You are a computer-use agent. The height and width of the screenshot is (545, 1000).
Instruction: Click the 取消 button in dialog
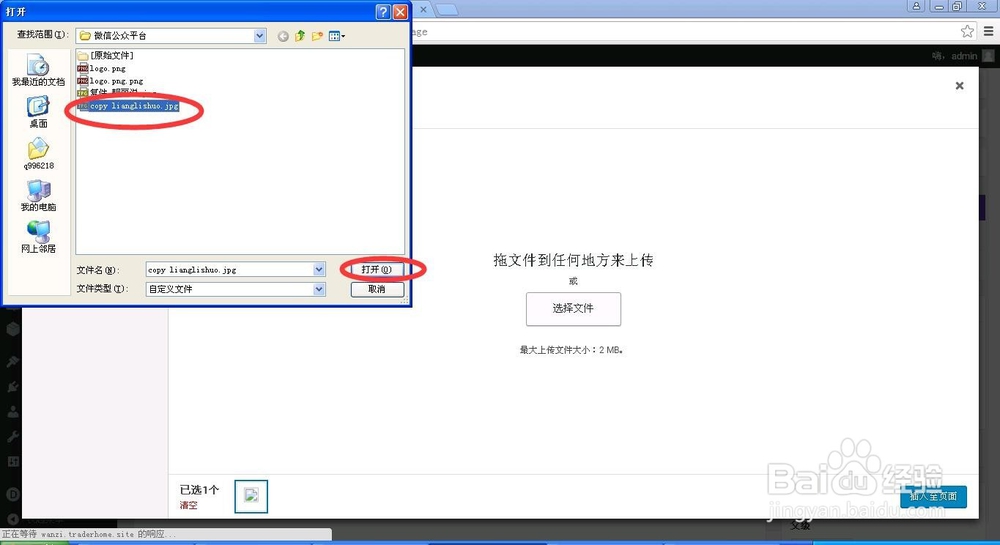tap(377, 289)
